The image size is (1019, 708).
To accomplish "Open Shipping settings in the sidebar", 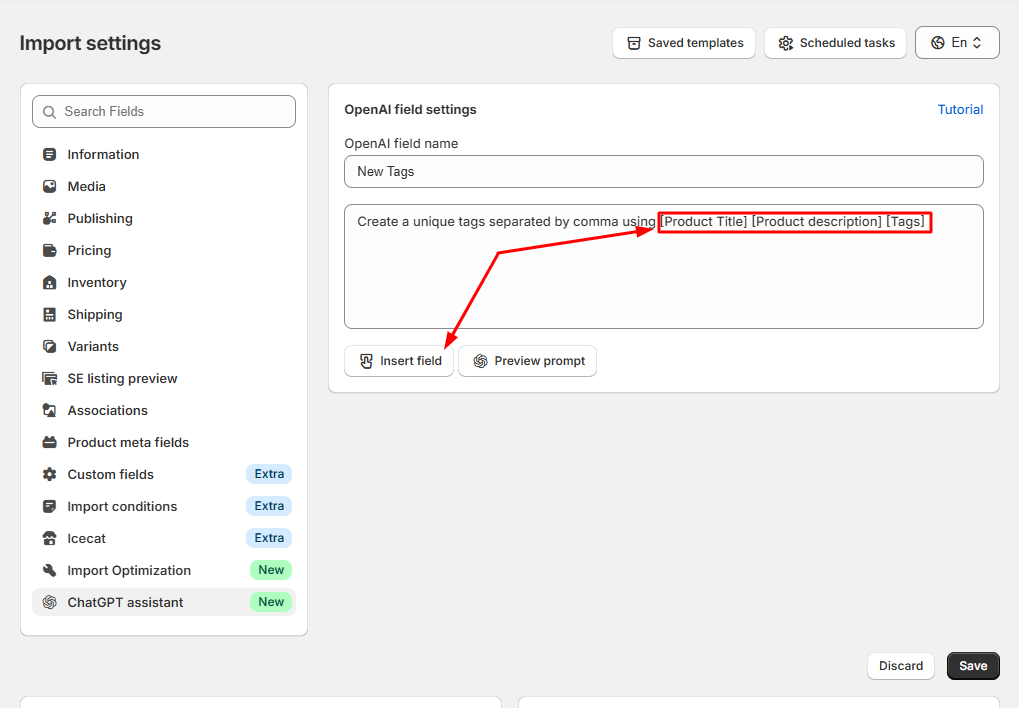I will [164, 315].
